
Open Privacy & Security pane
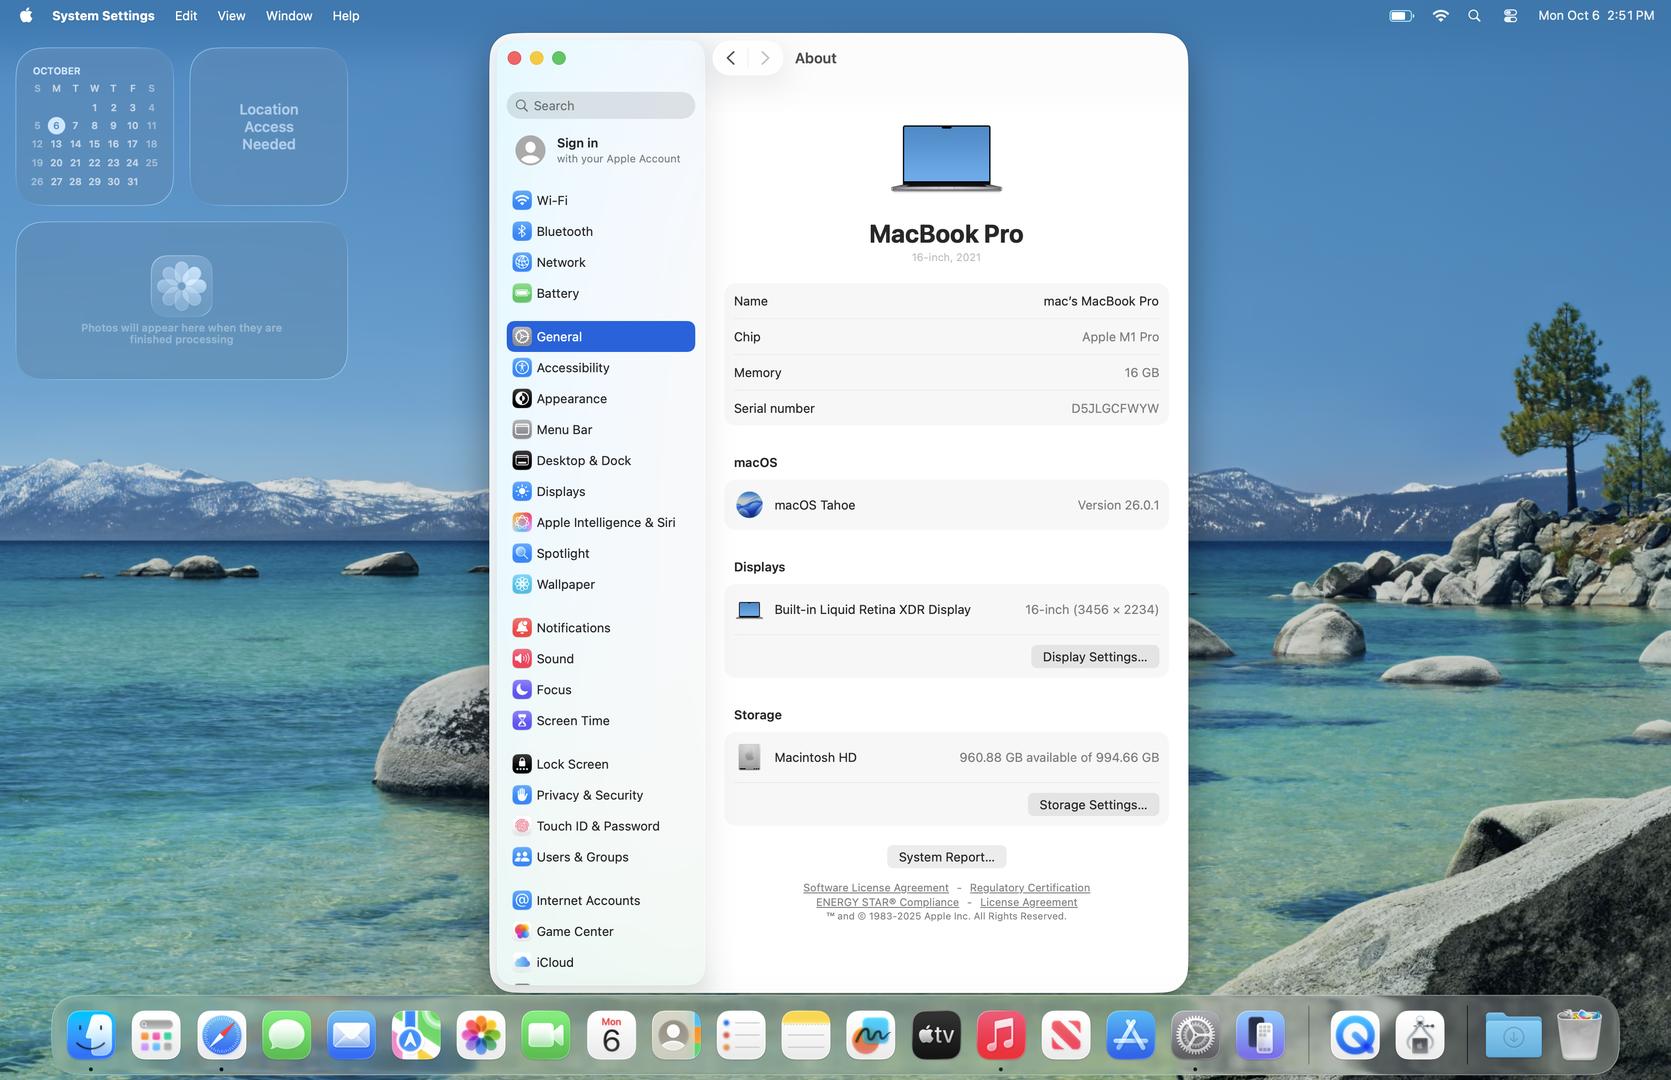coord(589,795)
